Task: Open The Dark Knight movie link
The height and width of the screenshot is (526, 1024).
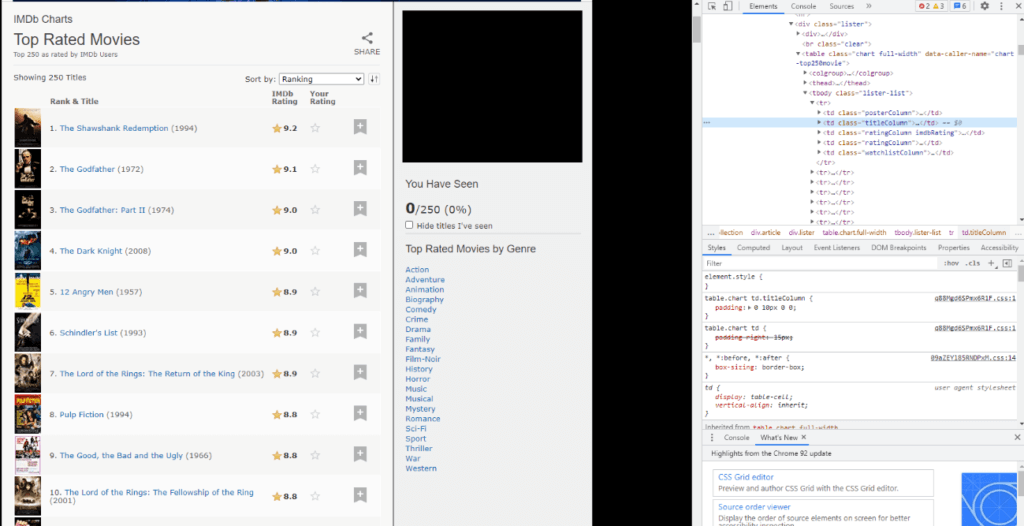Action: 91,251
